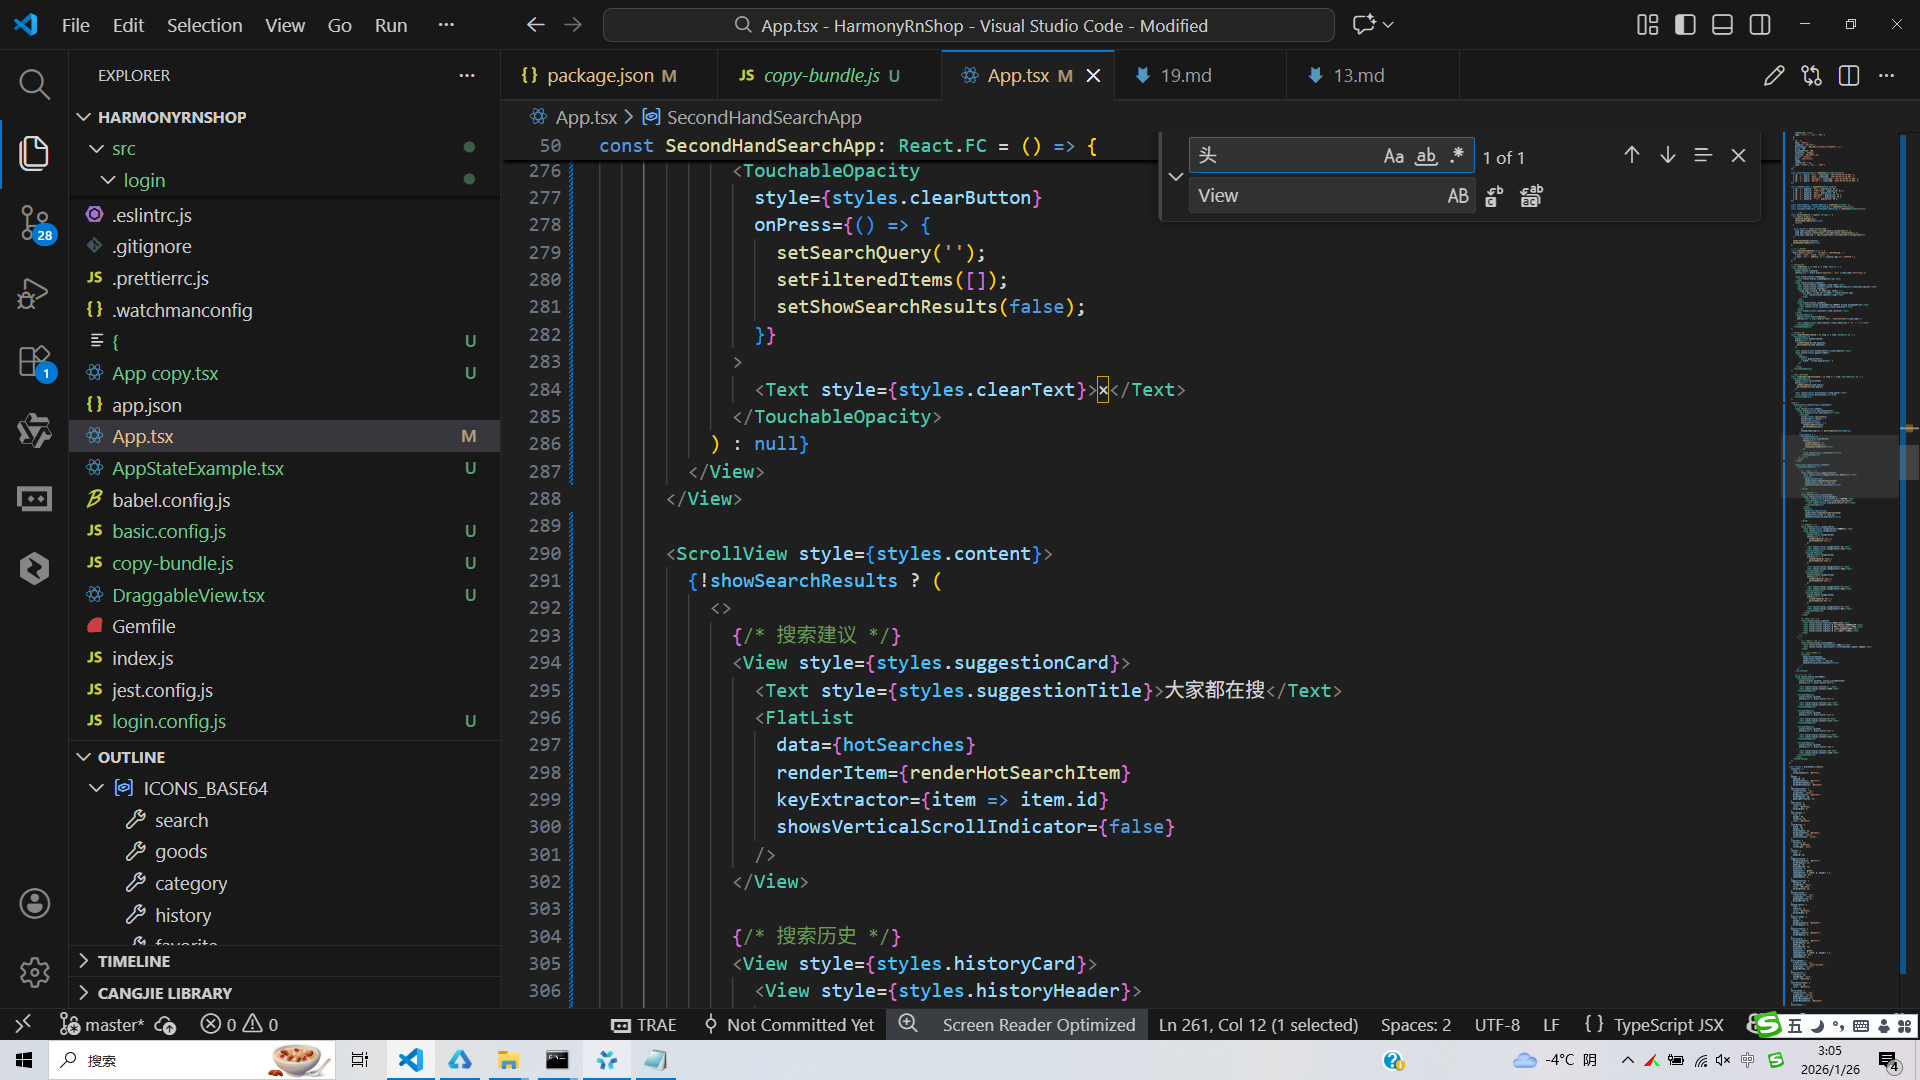Collapse ICONS_BASE64 in outline
This screenshot has height=1080, width=1920.
(96, 788)
